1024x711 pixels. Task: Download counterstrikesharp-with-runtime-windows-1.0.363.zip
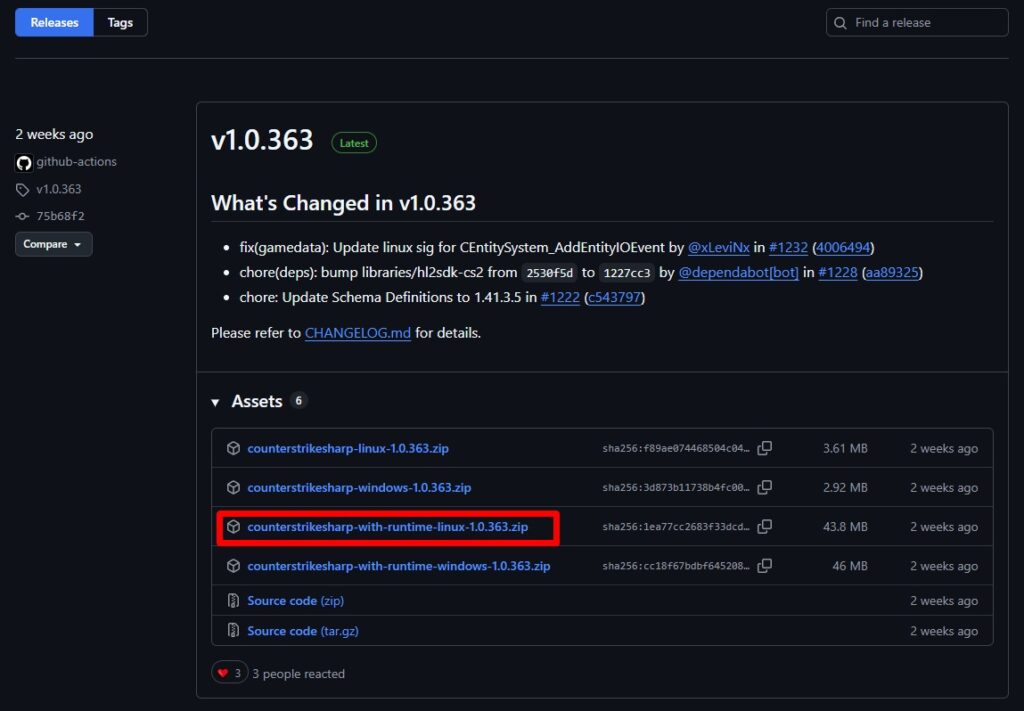point(398,566)
